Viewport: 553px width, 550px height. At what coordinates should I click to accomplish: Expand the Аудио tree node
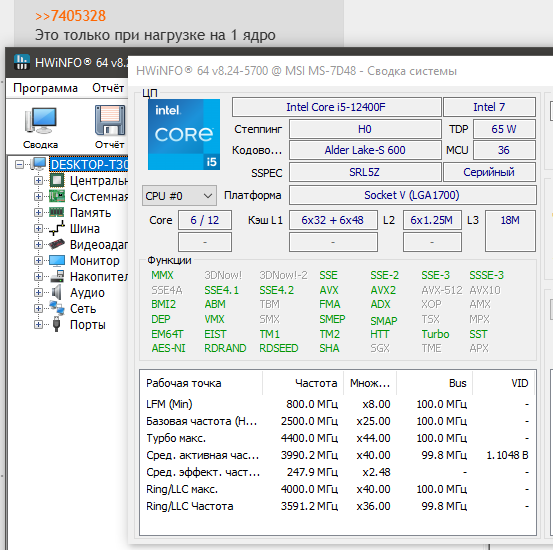click(x=38, y=292)
